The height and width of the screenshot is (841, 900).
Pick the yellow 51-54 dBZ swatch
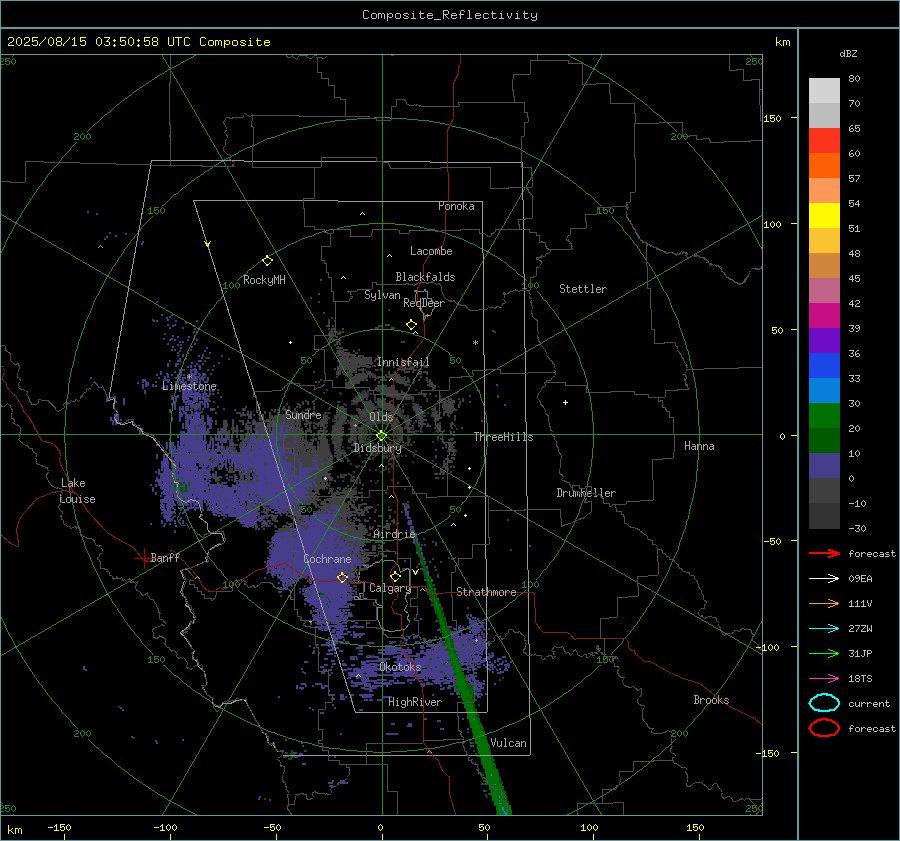(x=824, y=215)
